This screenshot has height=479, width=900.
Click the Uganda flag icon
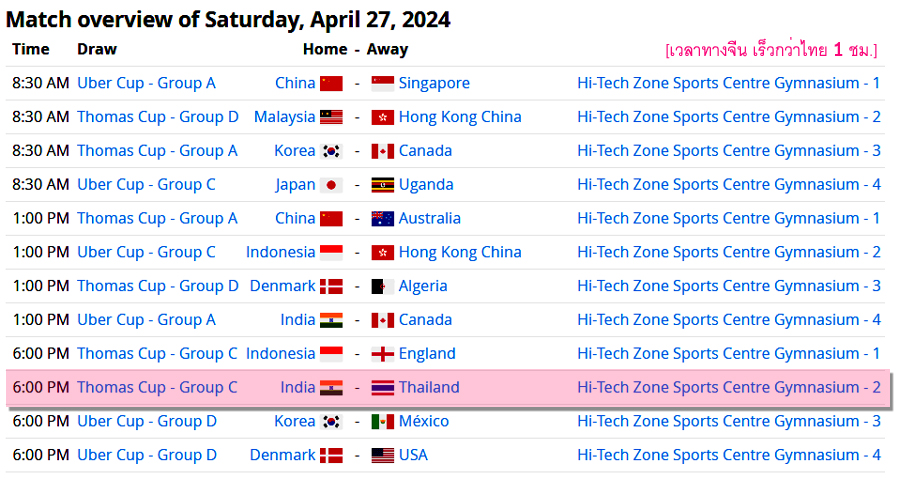382,185
